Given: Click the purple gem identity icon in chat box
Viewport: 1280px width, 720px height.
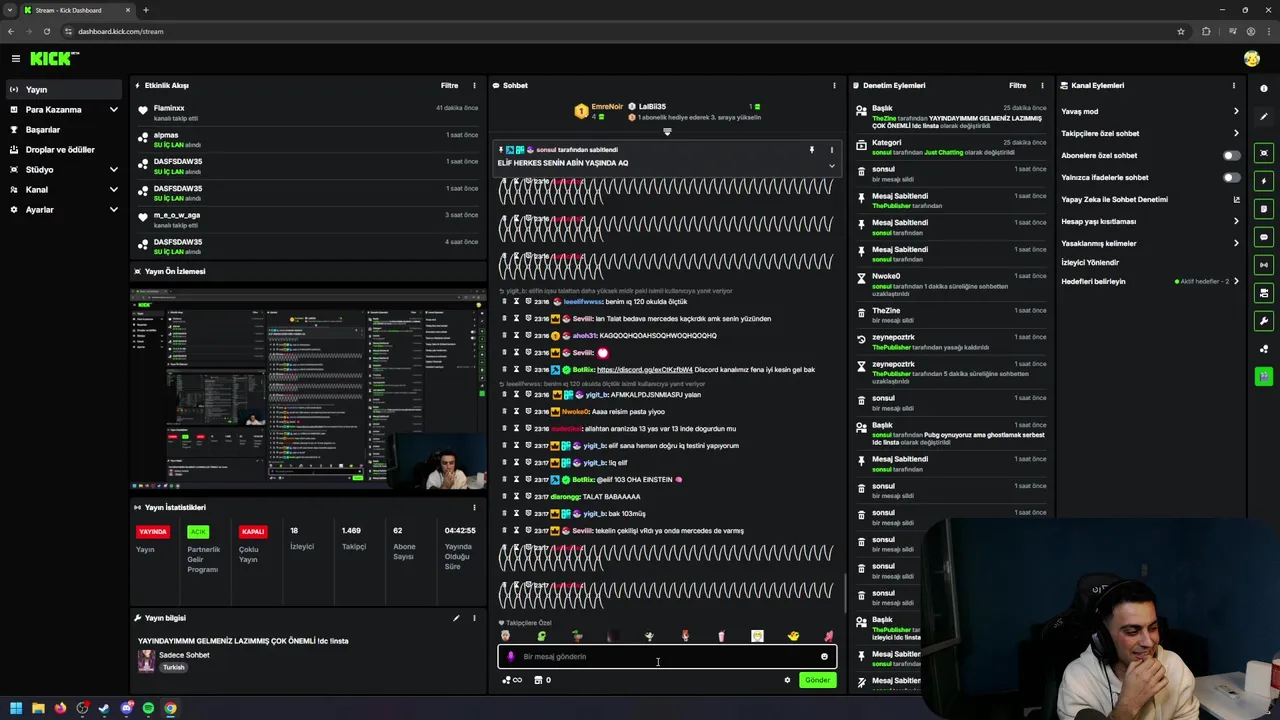Looking at the screenshot, I should [x=511, y=657].
